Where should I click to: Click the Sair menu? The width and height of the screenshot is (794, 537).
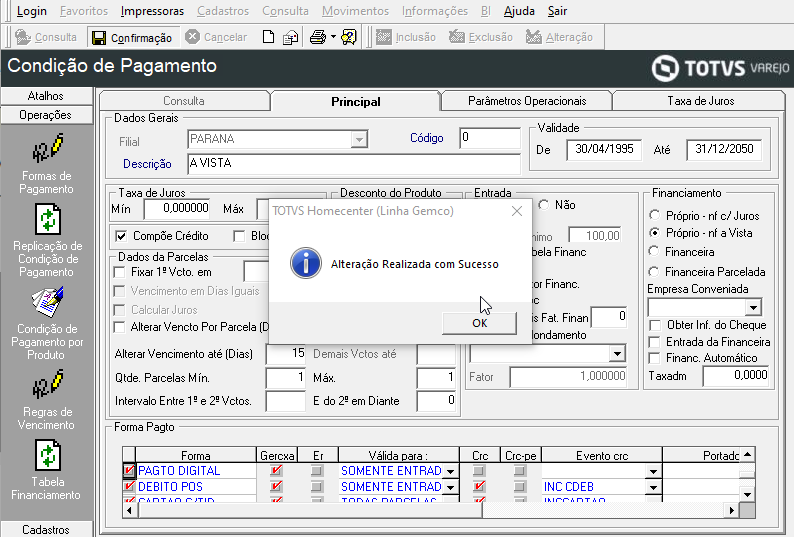coord(557,11)
